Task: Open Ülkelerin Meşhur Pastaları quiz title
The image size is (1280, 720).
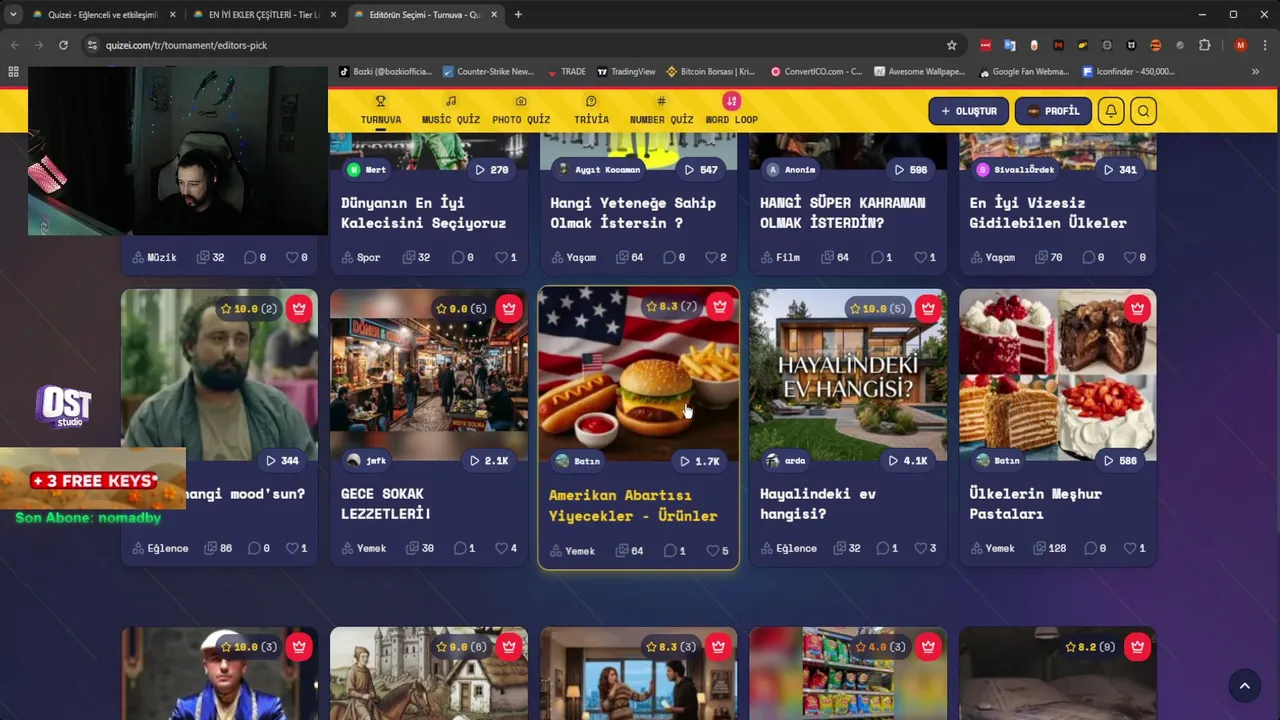Action: click(1035, 503)
